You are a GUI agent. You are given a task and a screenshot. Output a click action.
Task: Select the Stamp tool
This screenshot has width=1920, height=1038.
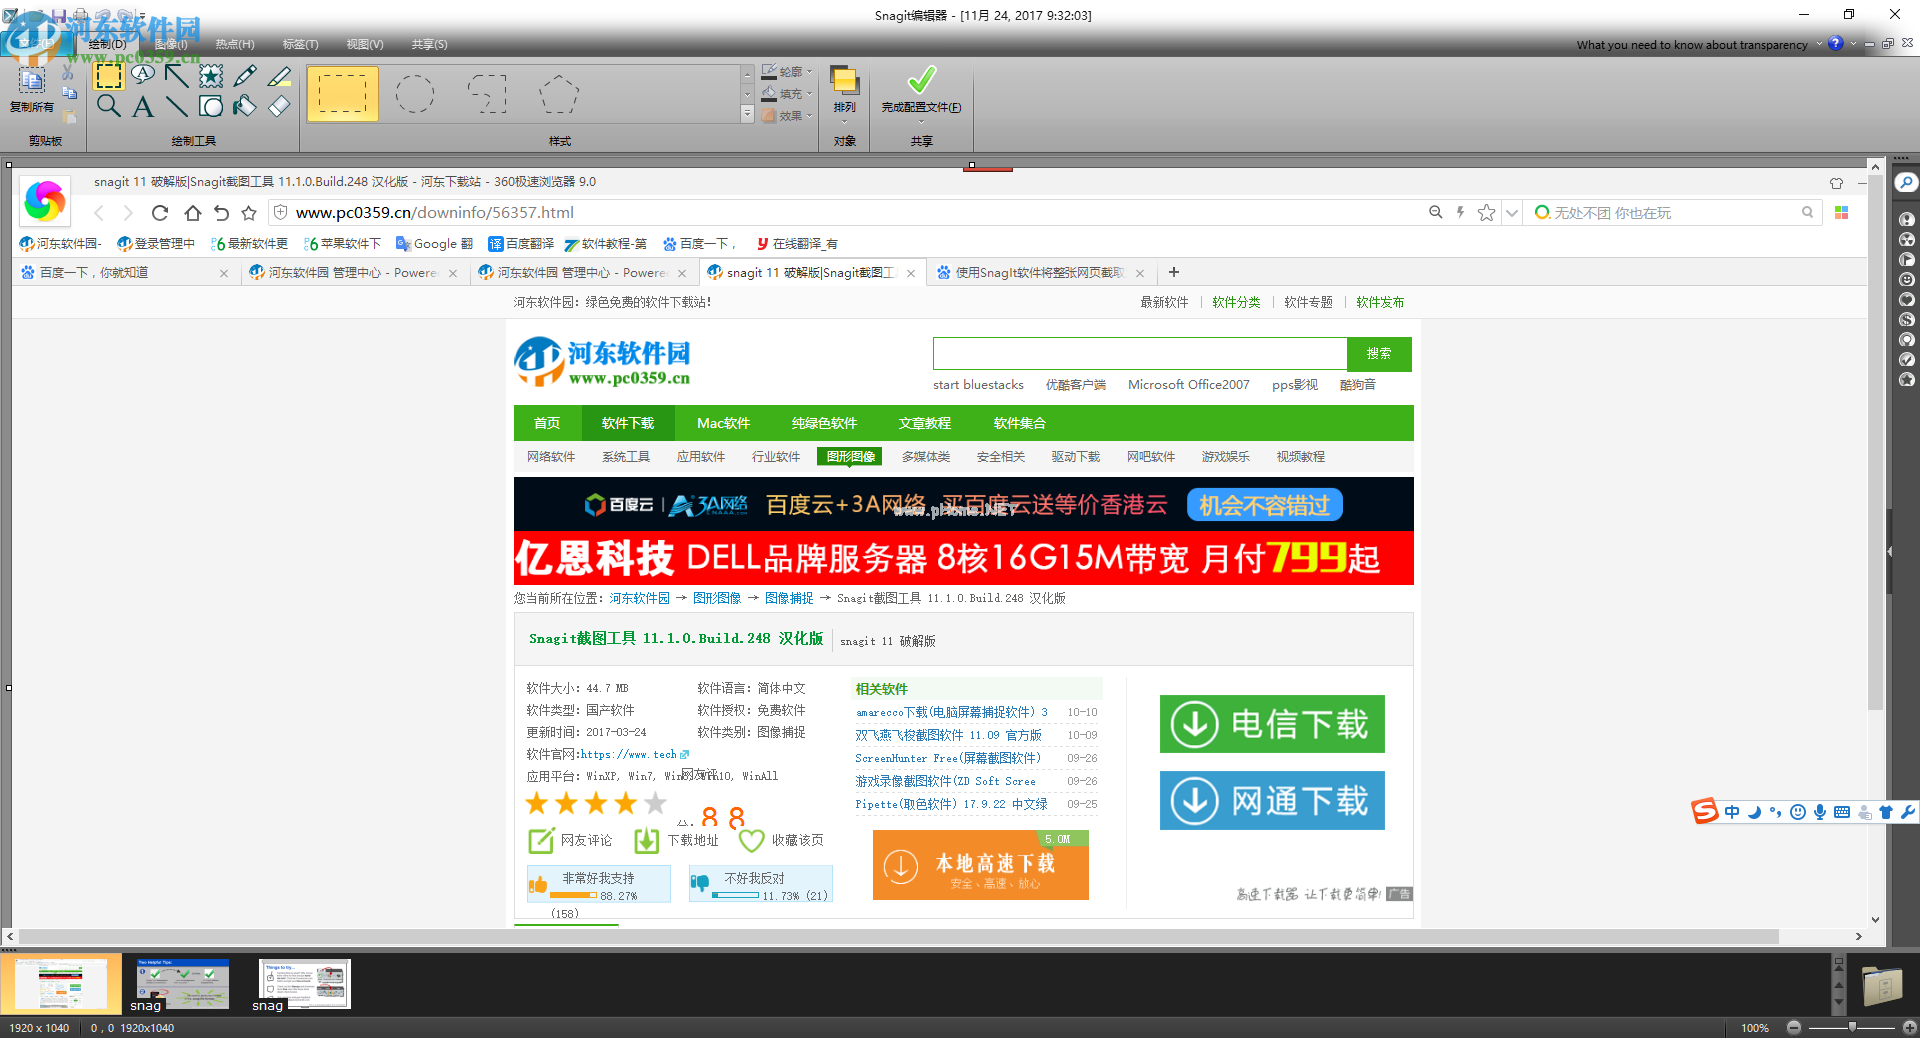[x=211, y=76]
